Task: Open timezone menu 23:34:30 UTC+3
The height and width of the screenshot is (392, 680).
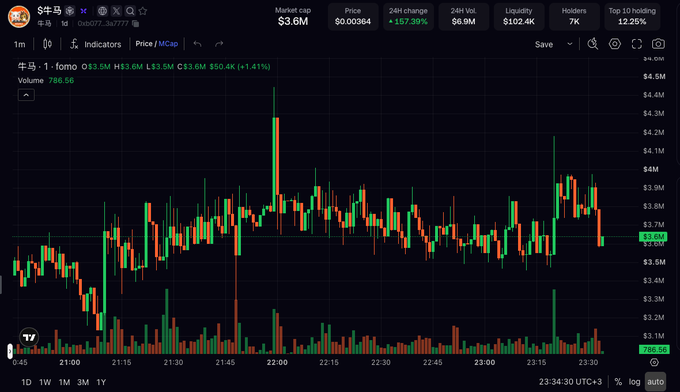Action: pyautogui.click(x=570, y=382)
